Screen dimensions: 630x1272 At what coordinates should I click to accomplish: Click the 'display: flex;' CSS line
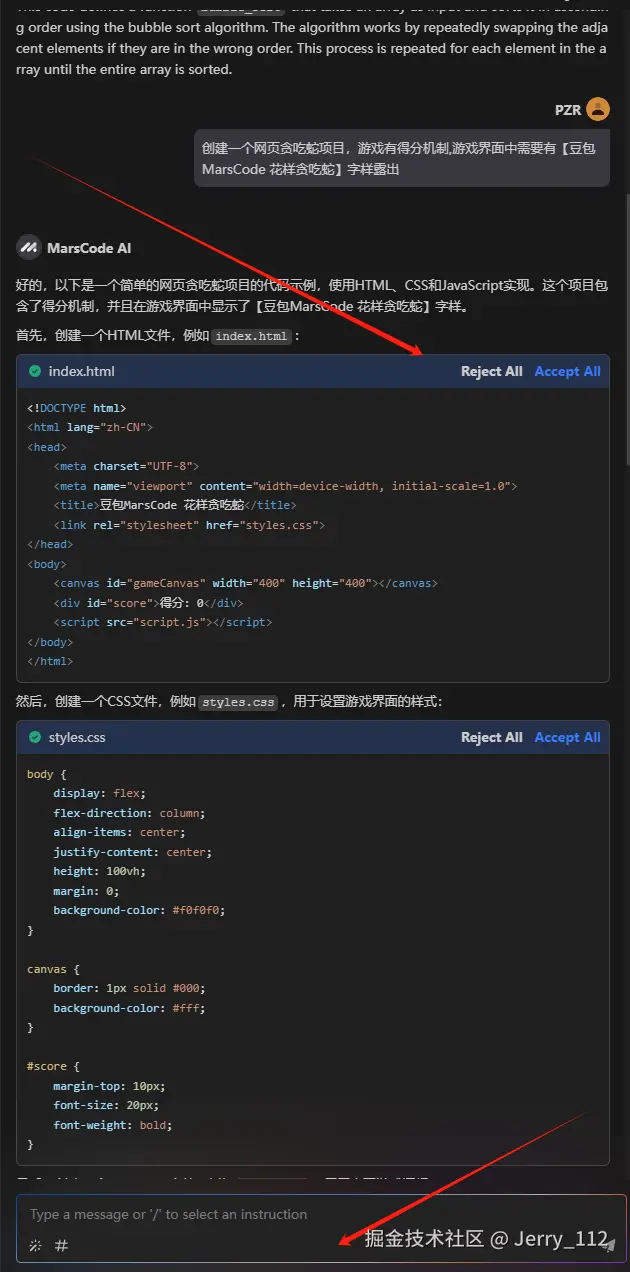tap(100, 793)
